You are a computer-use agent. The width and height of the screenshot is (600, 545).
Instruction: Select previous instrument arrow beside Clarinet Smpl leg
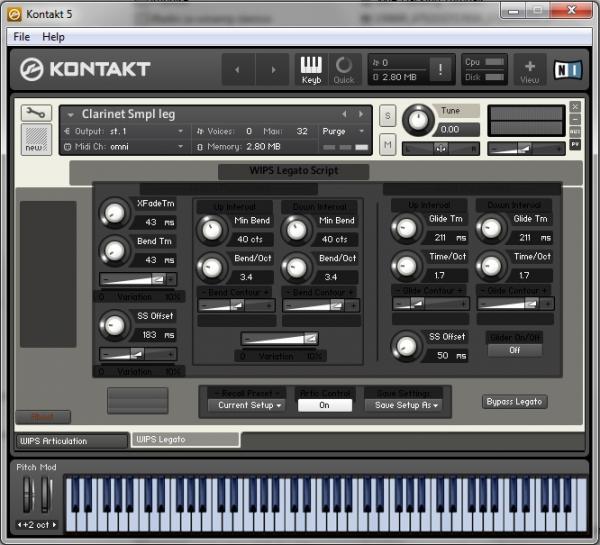coord(344,114)
